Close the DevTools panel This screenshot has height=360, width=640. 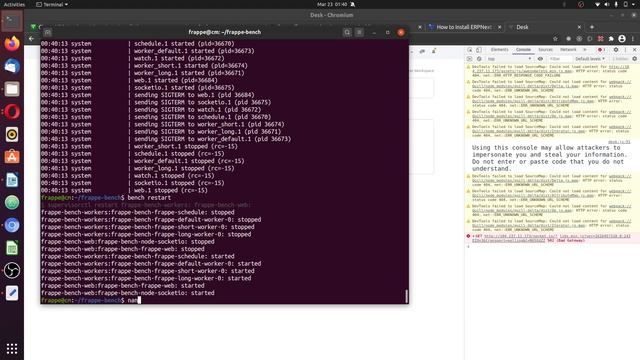click(x=635, y=50)
